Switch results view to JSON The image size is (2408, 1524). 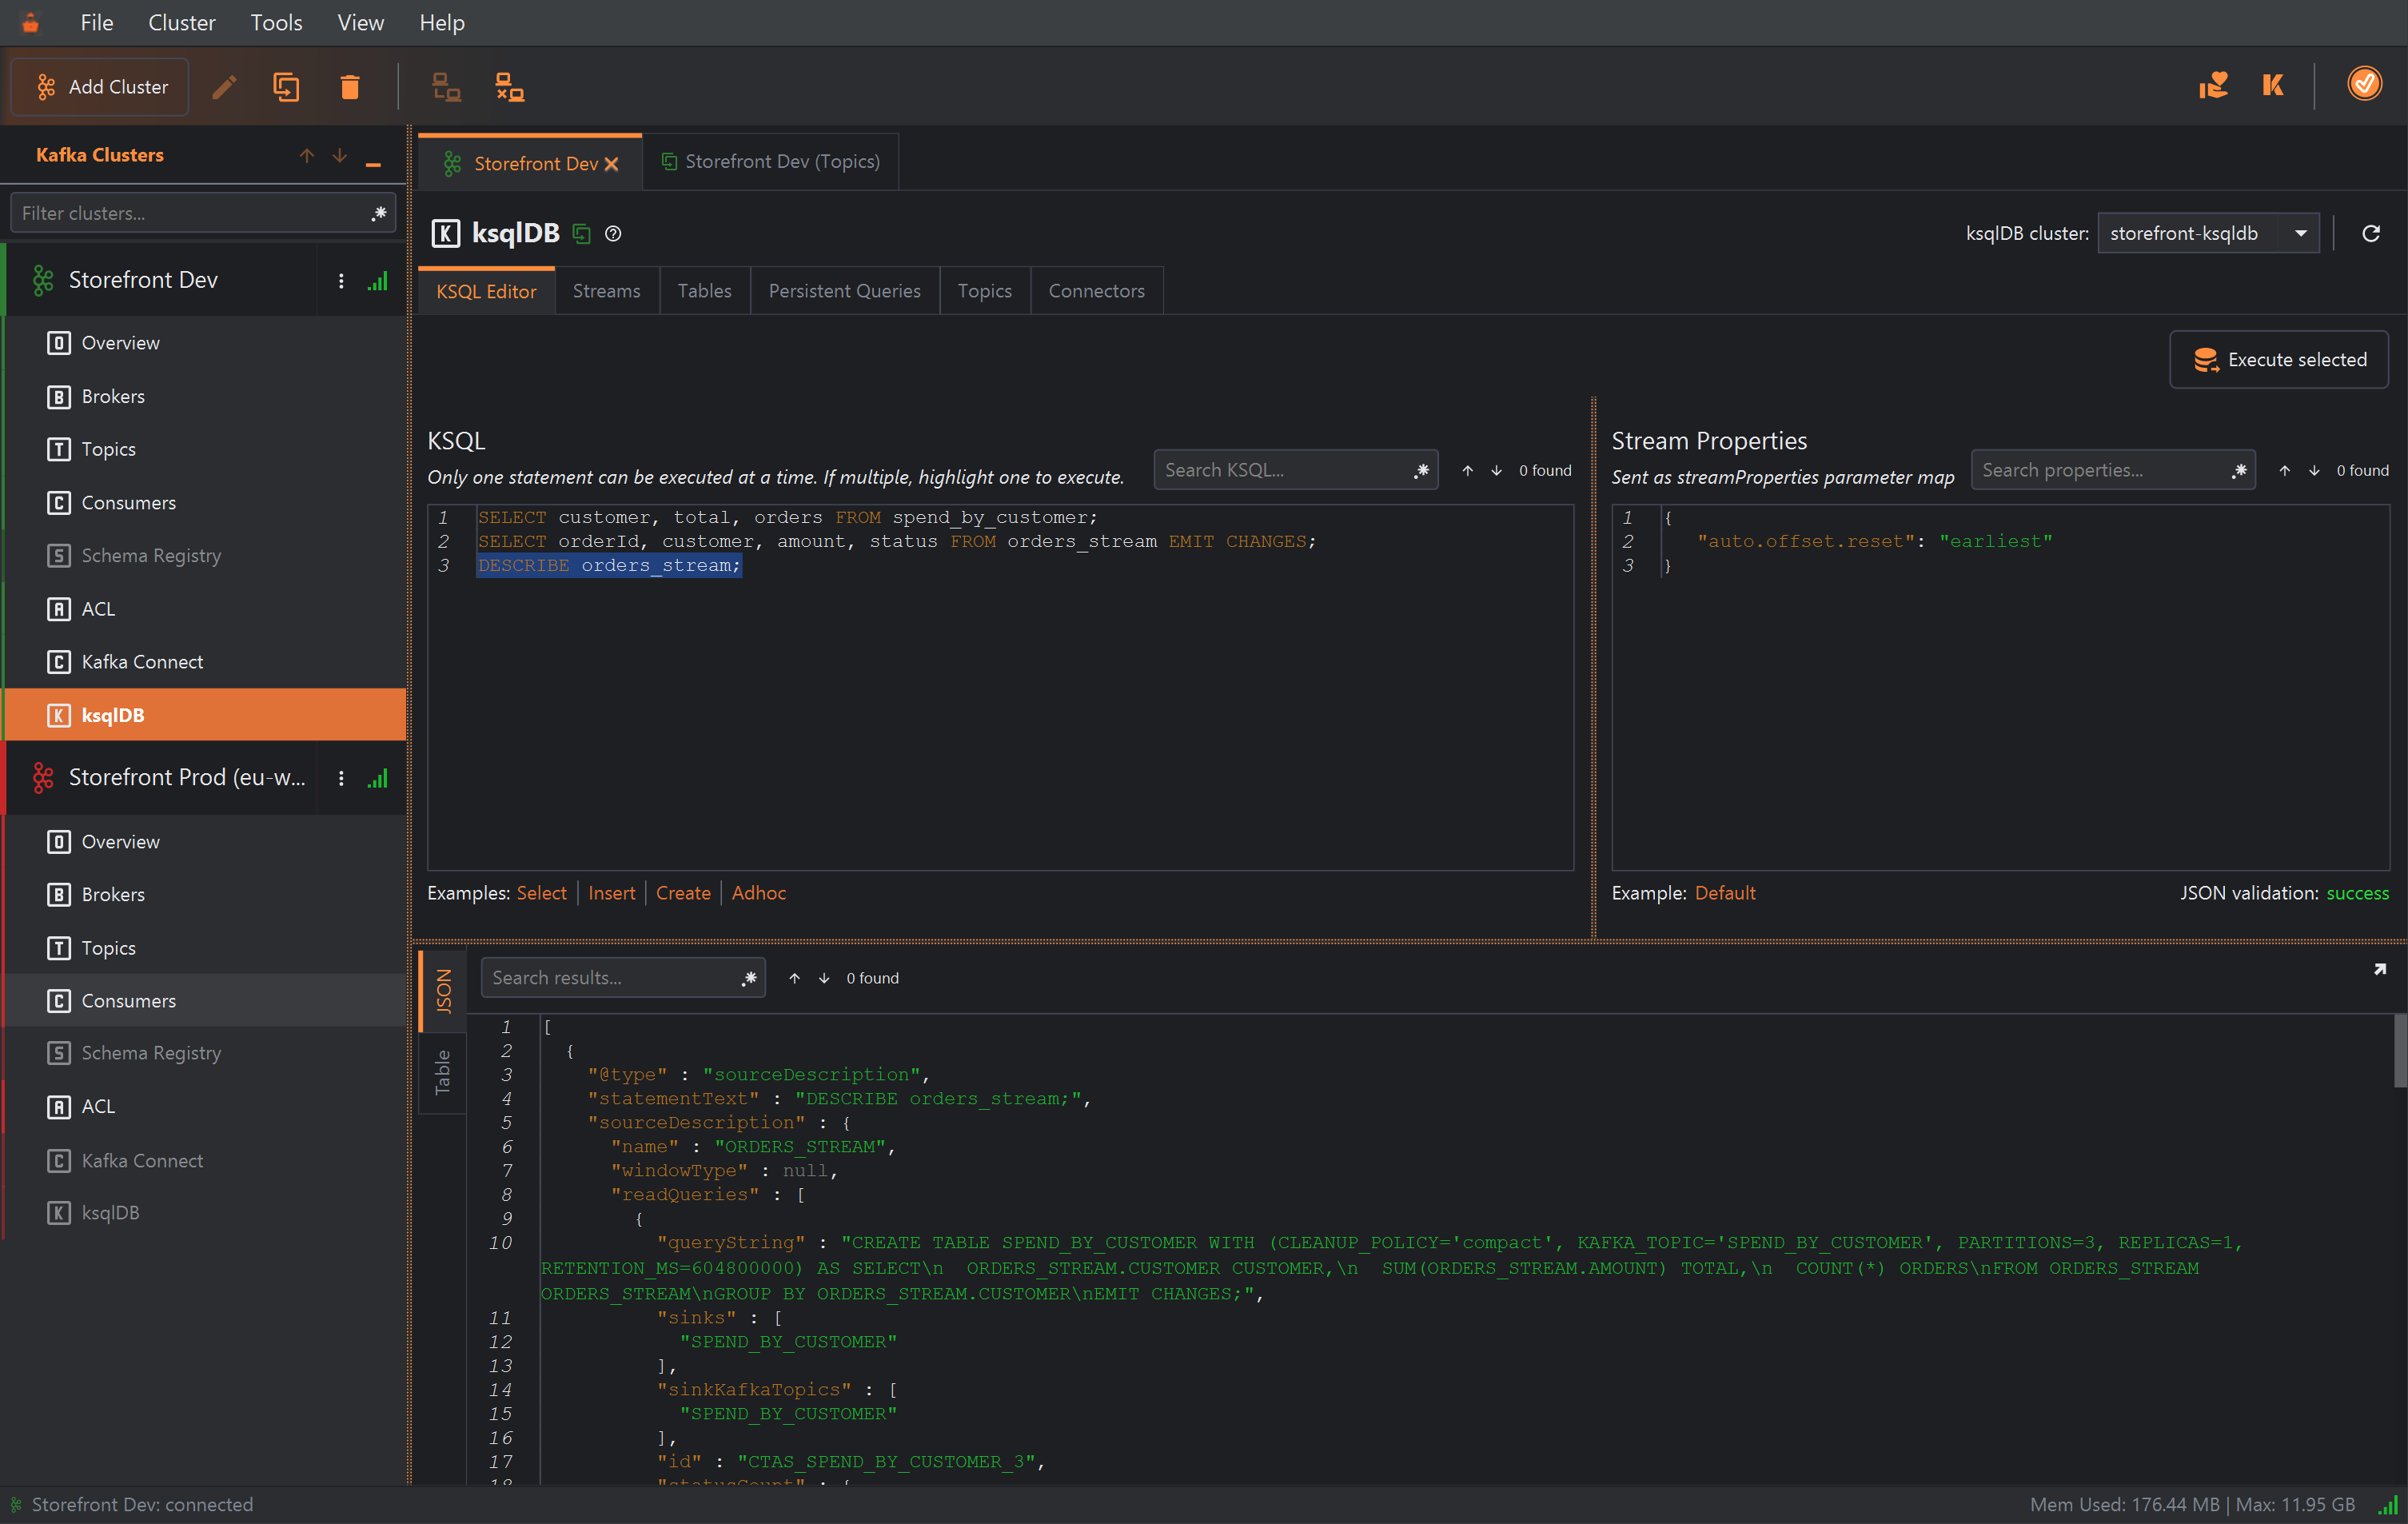(x=443, y=991)
